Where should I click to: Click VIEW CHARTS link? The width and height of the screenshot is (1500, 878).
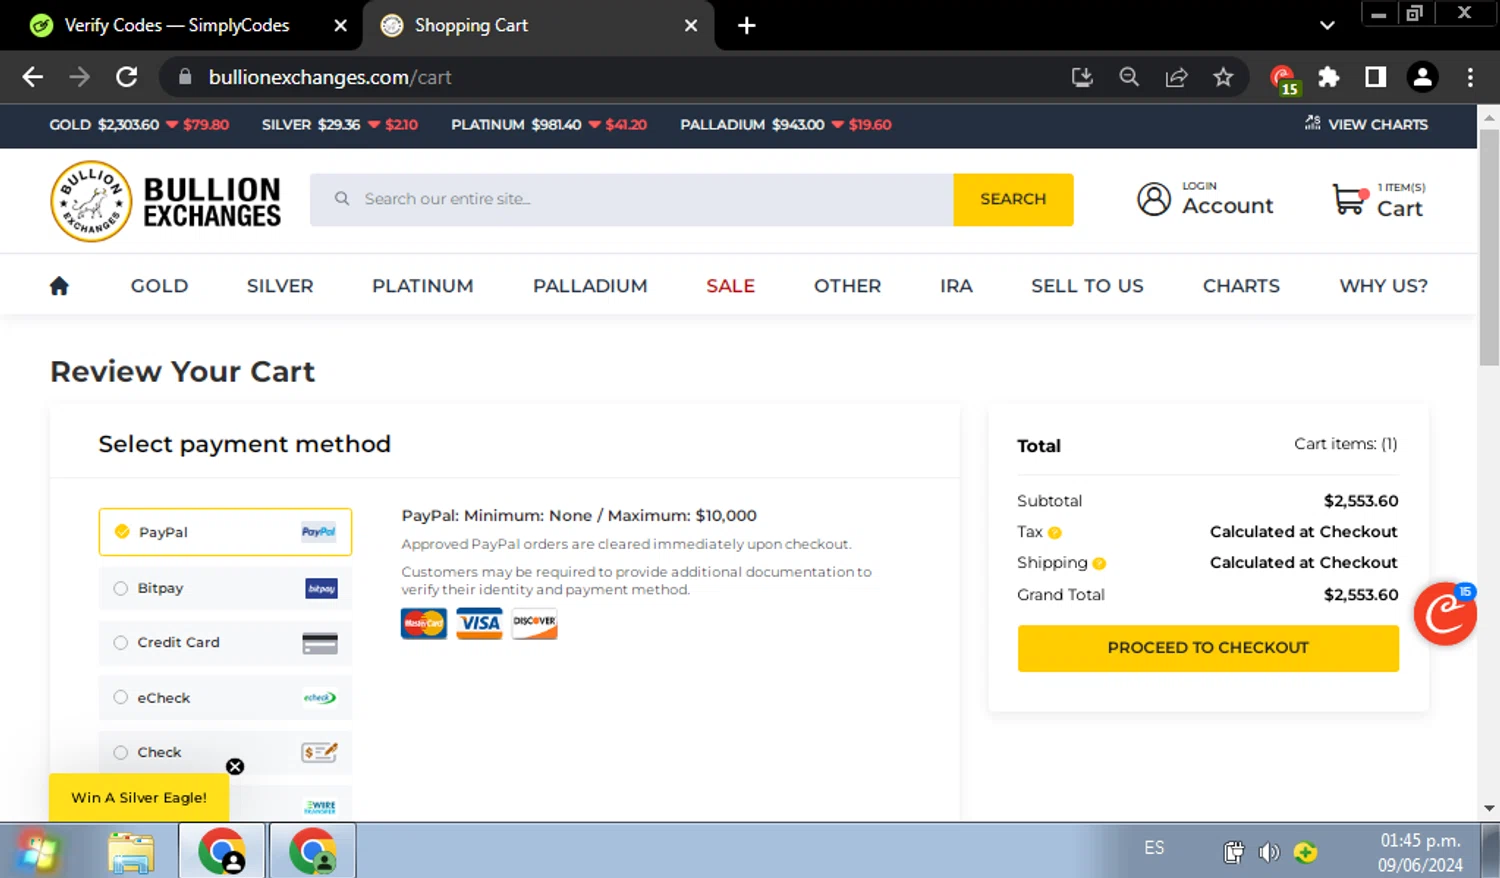click(1366, 124)
